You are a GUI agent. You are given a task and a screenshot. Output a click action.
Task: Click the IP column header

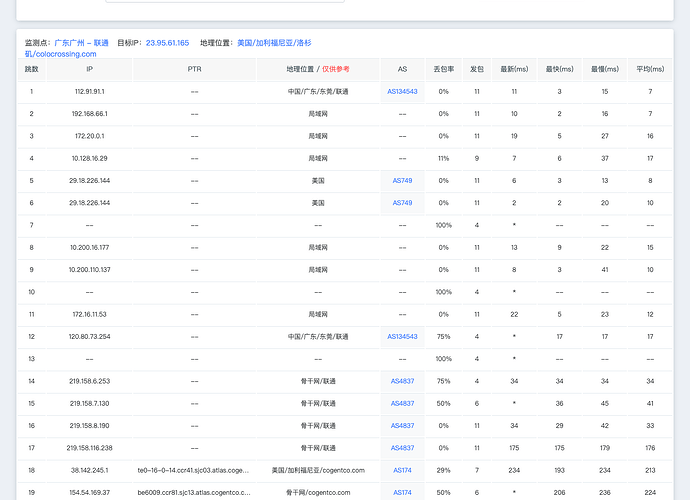coord(89,69)
